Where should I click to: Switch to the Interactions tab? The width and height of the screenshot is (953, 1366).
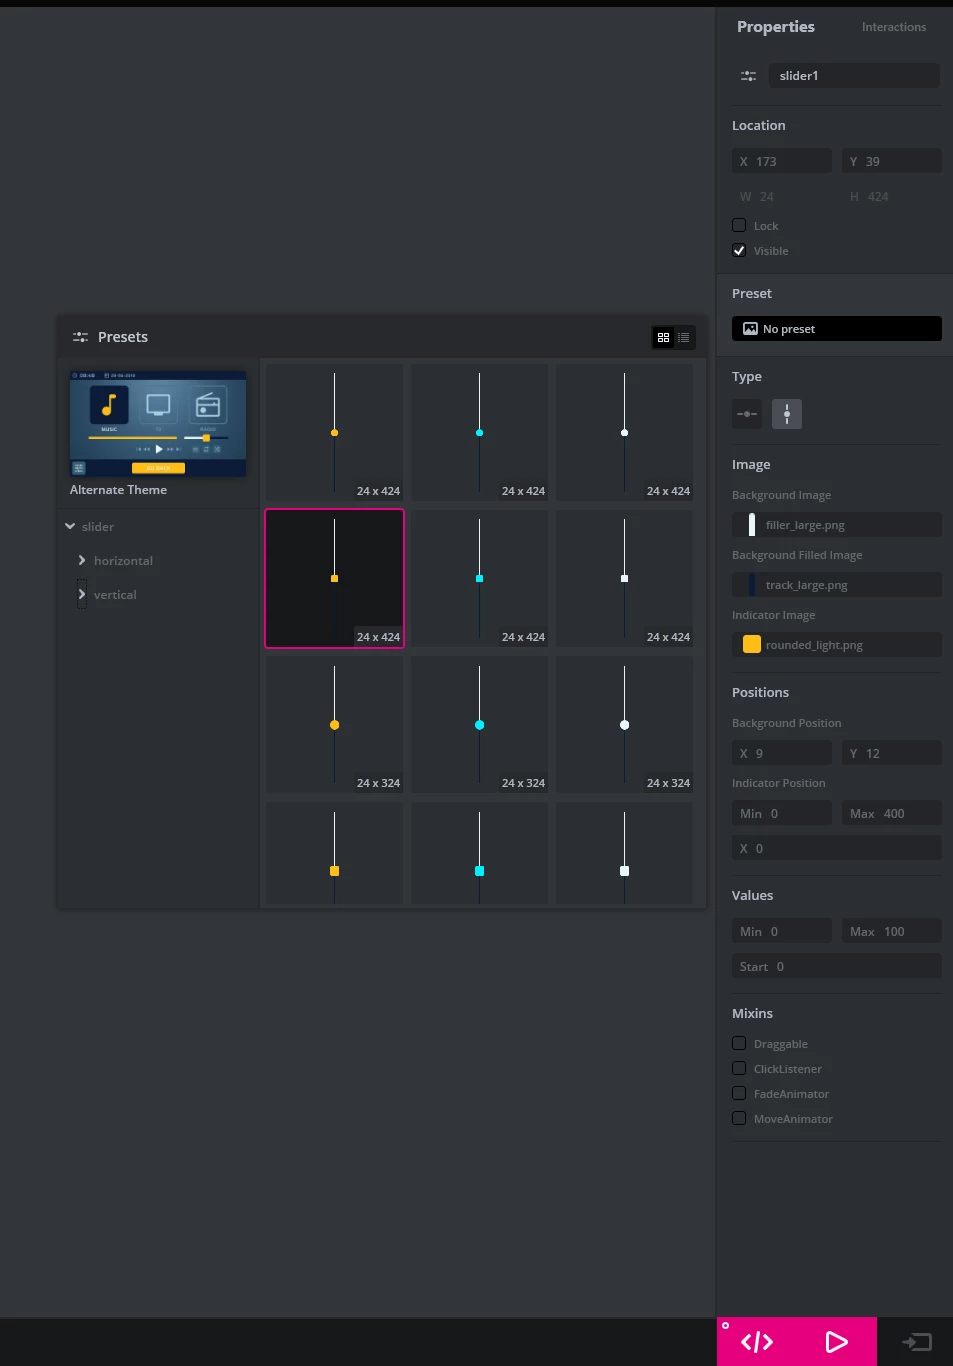pos(893,27)
